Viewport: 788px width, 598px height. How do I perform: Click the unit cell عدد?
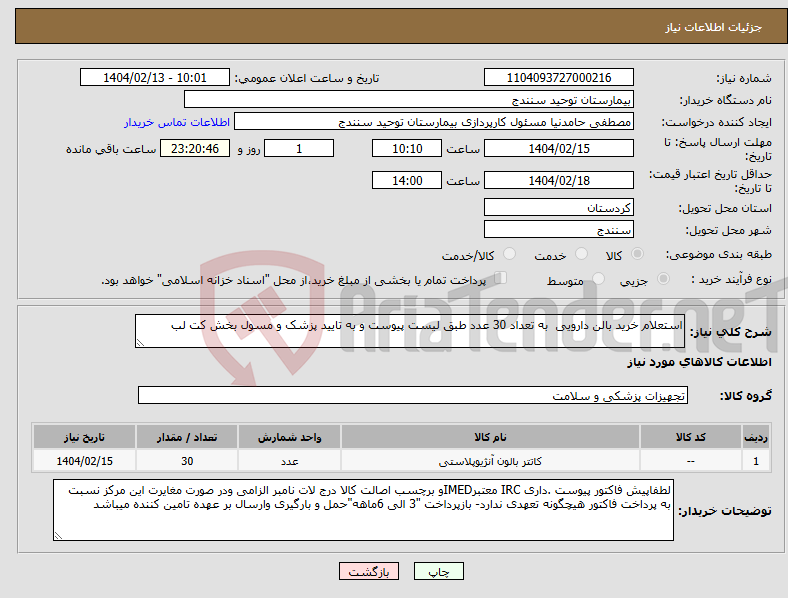point(289,461)
